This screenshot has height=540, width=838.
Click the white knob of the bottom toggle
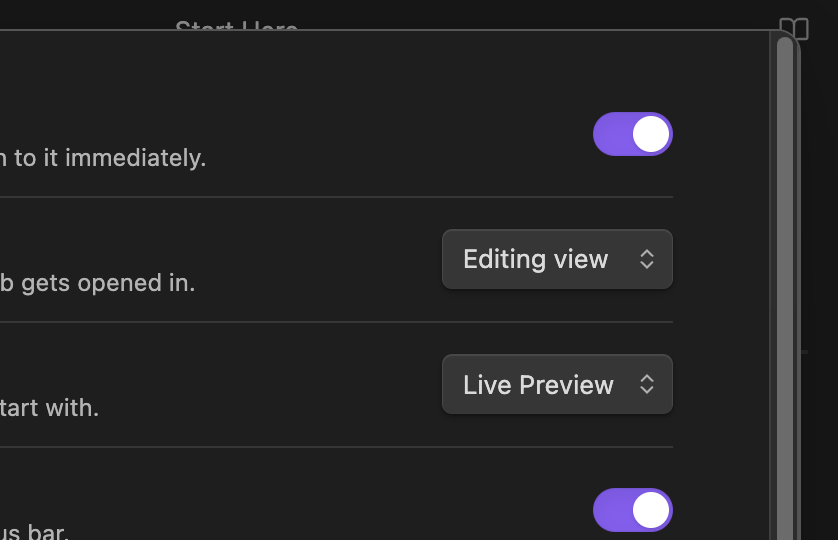coord(651,510)
